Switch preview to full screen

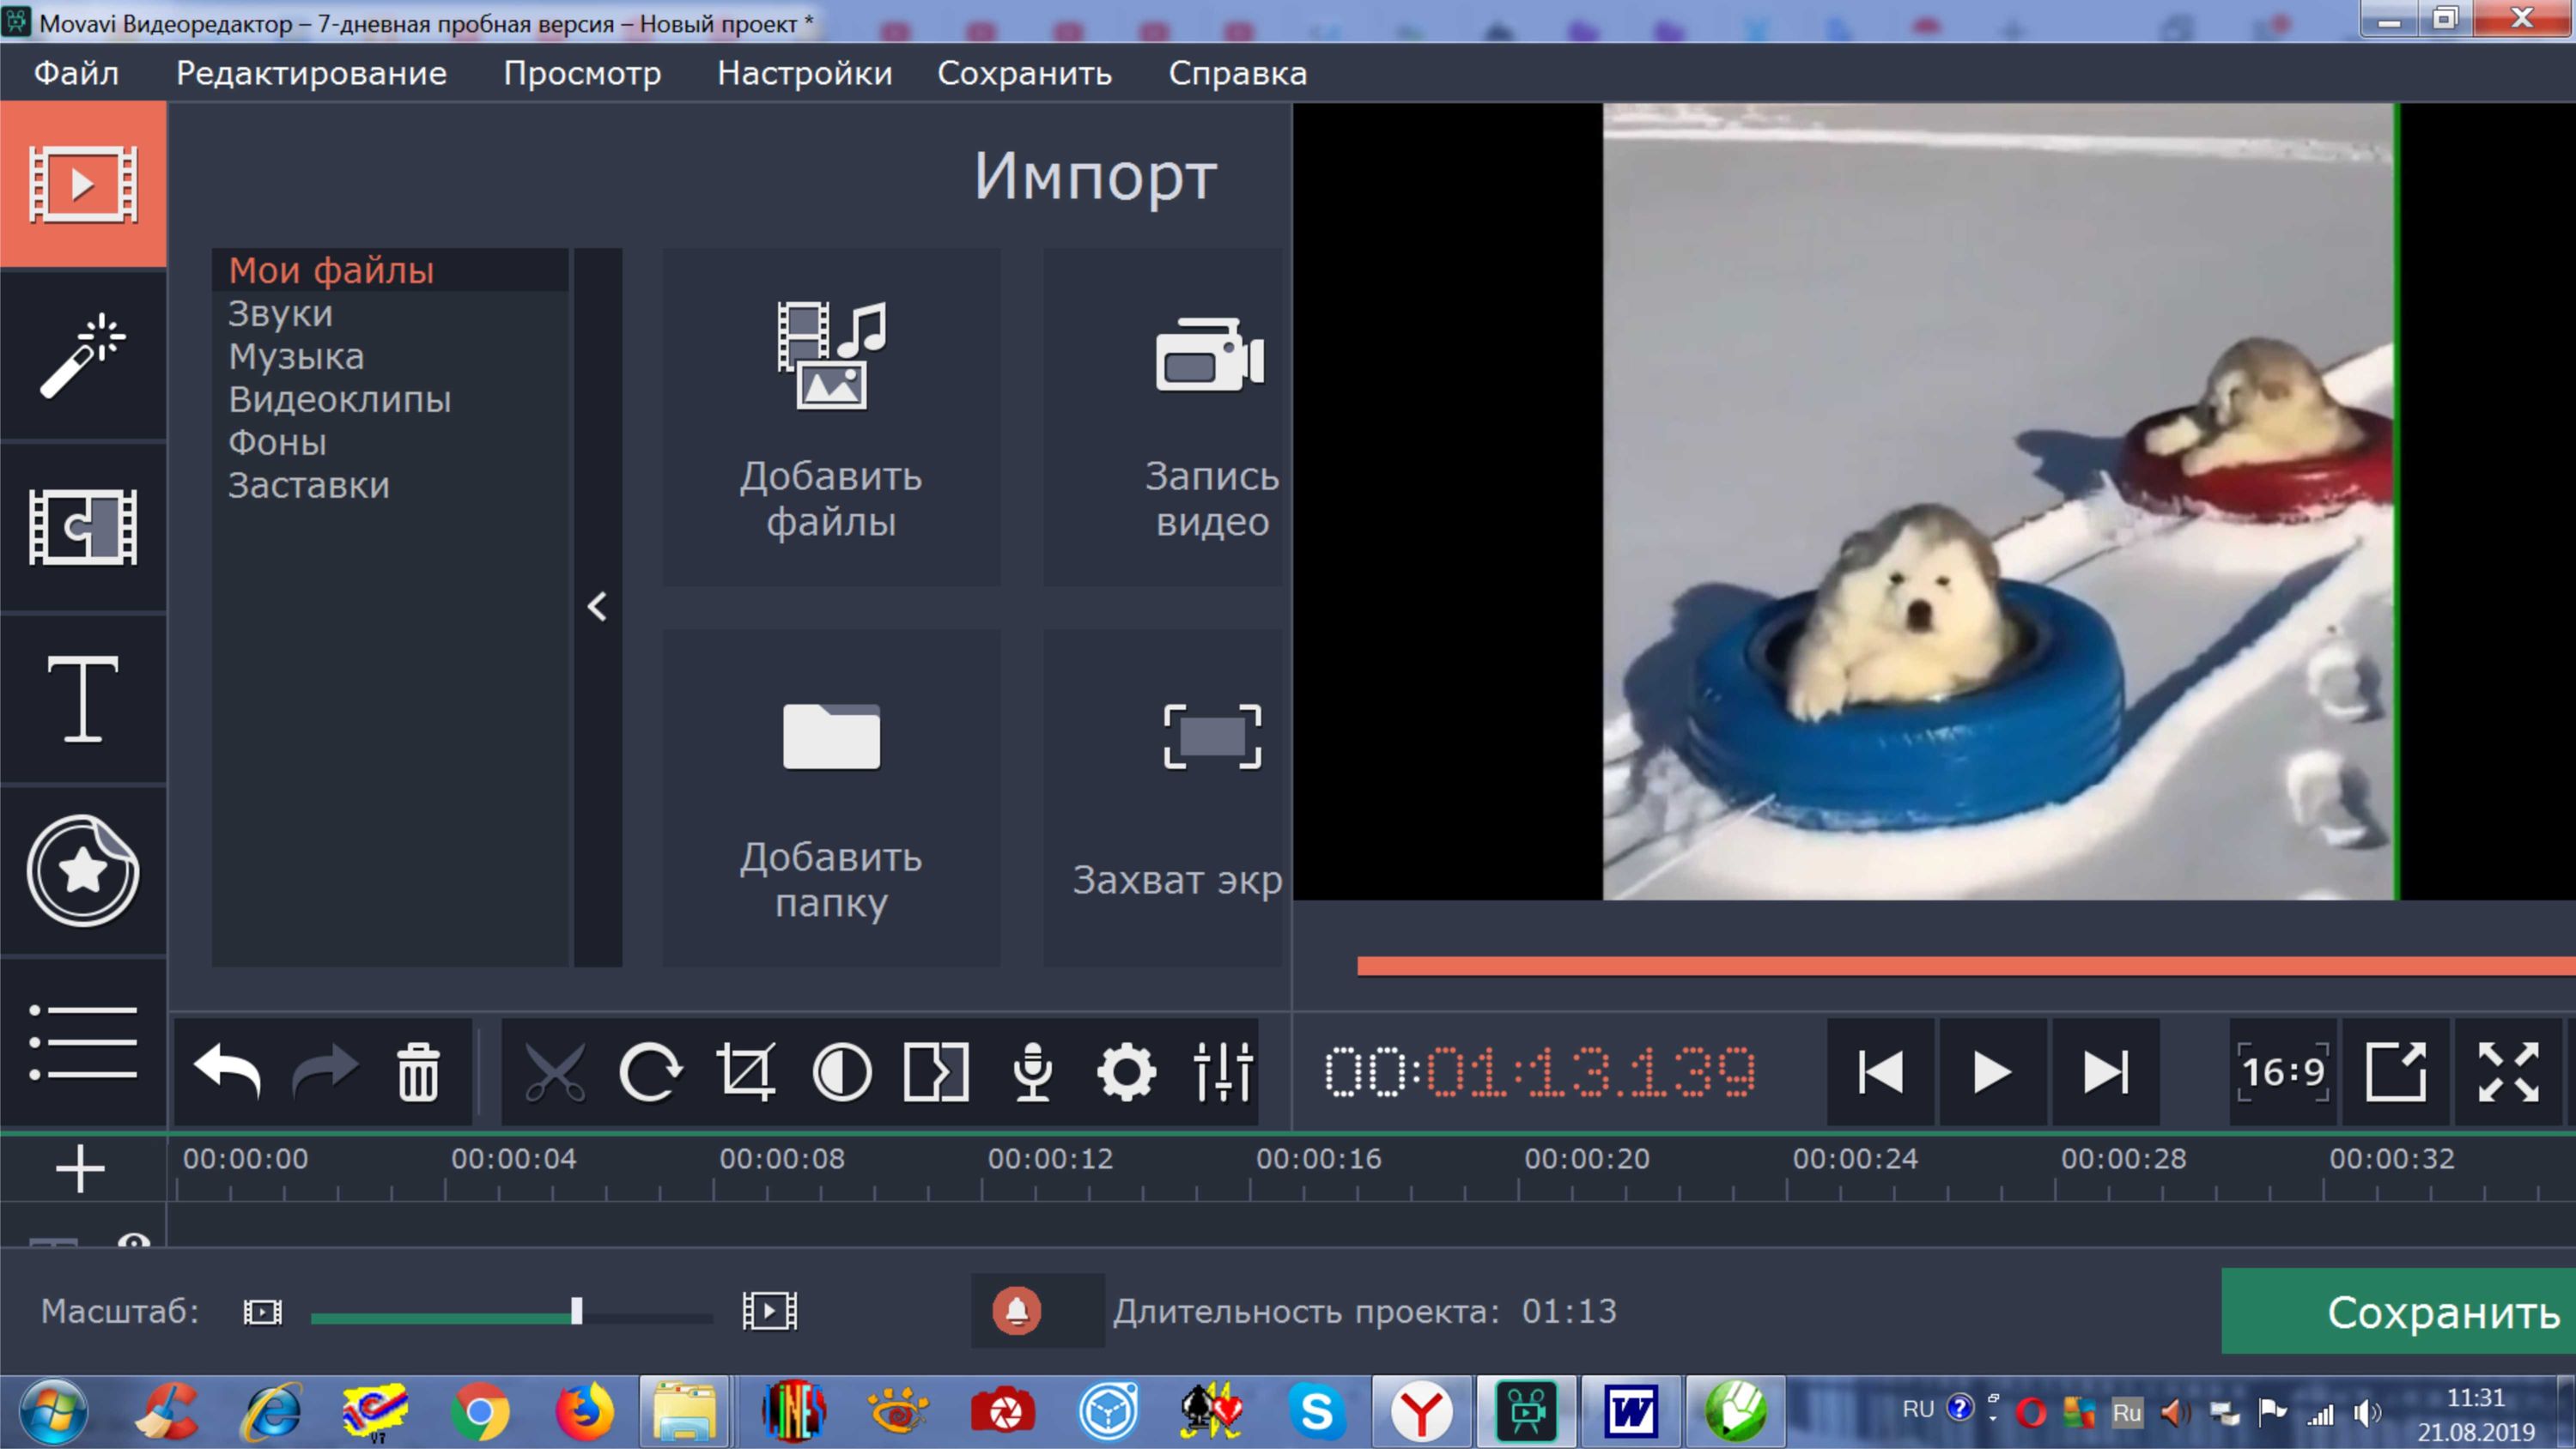[2508, 1072]
